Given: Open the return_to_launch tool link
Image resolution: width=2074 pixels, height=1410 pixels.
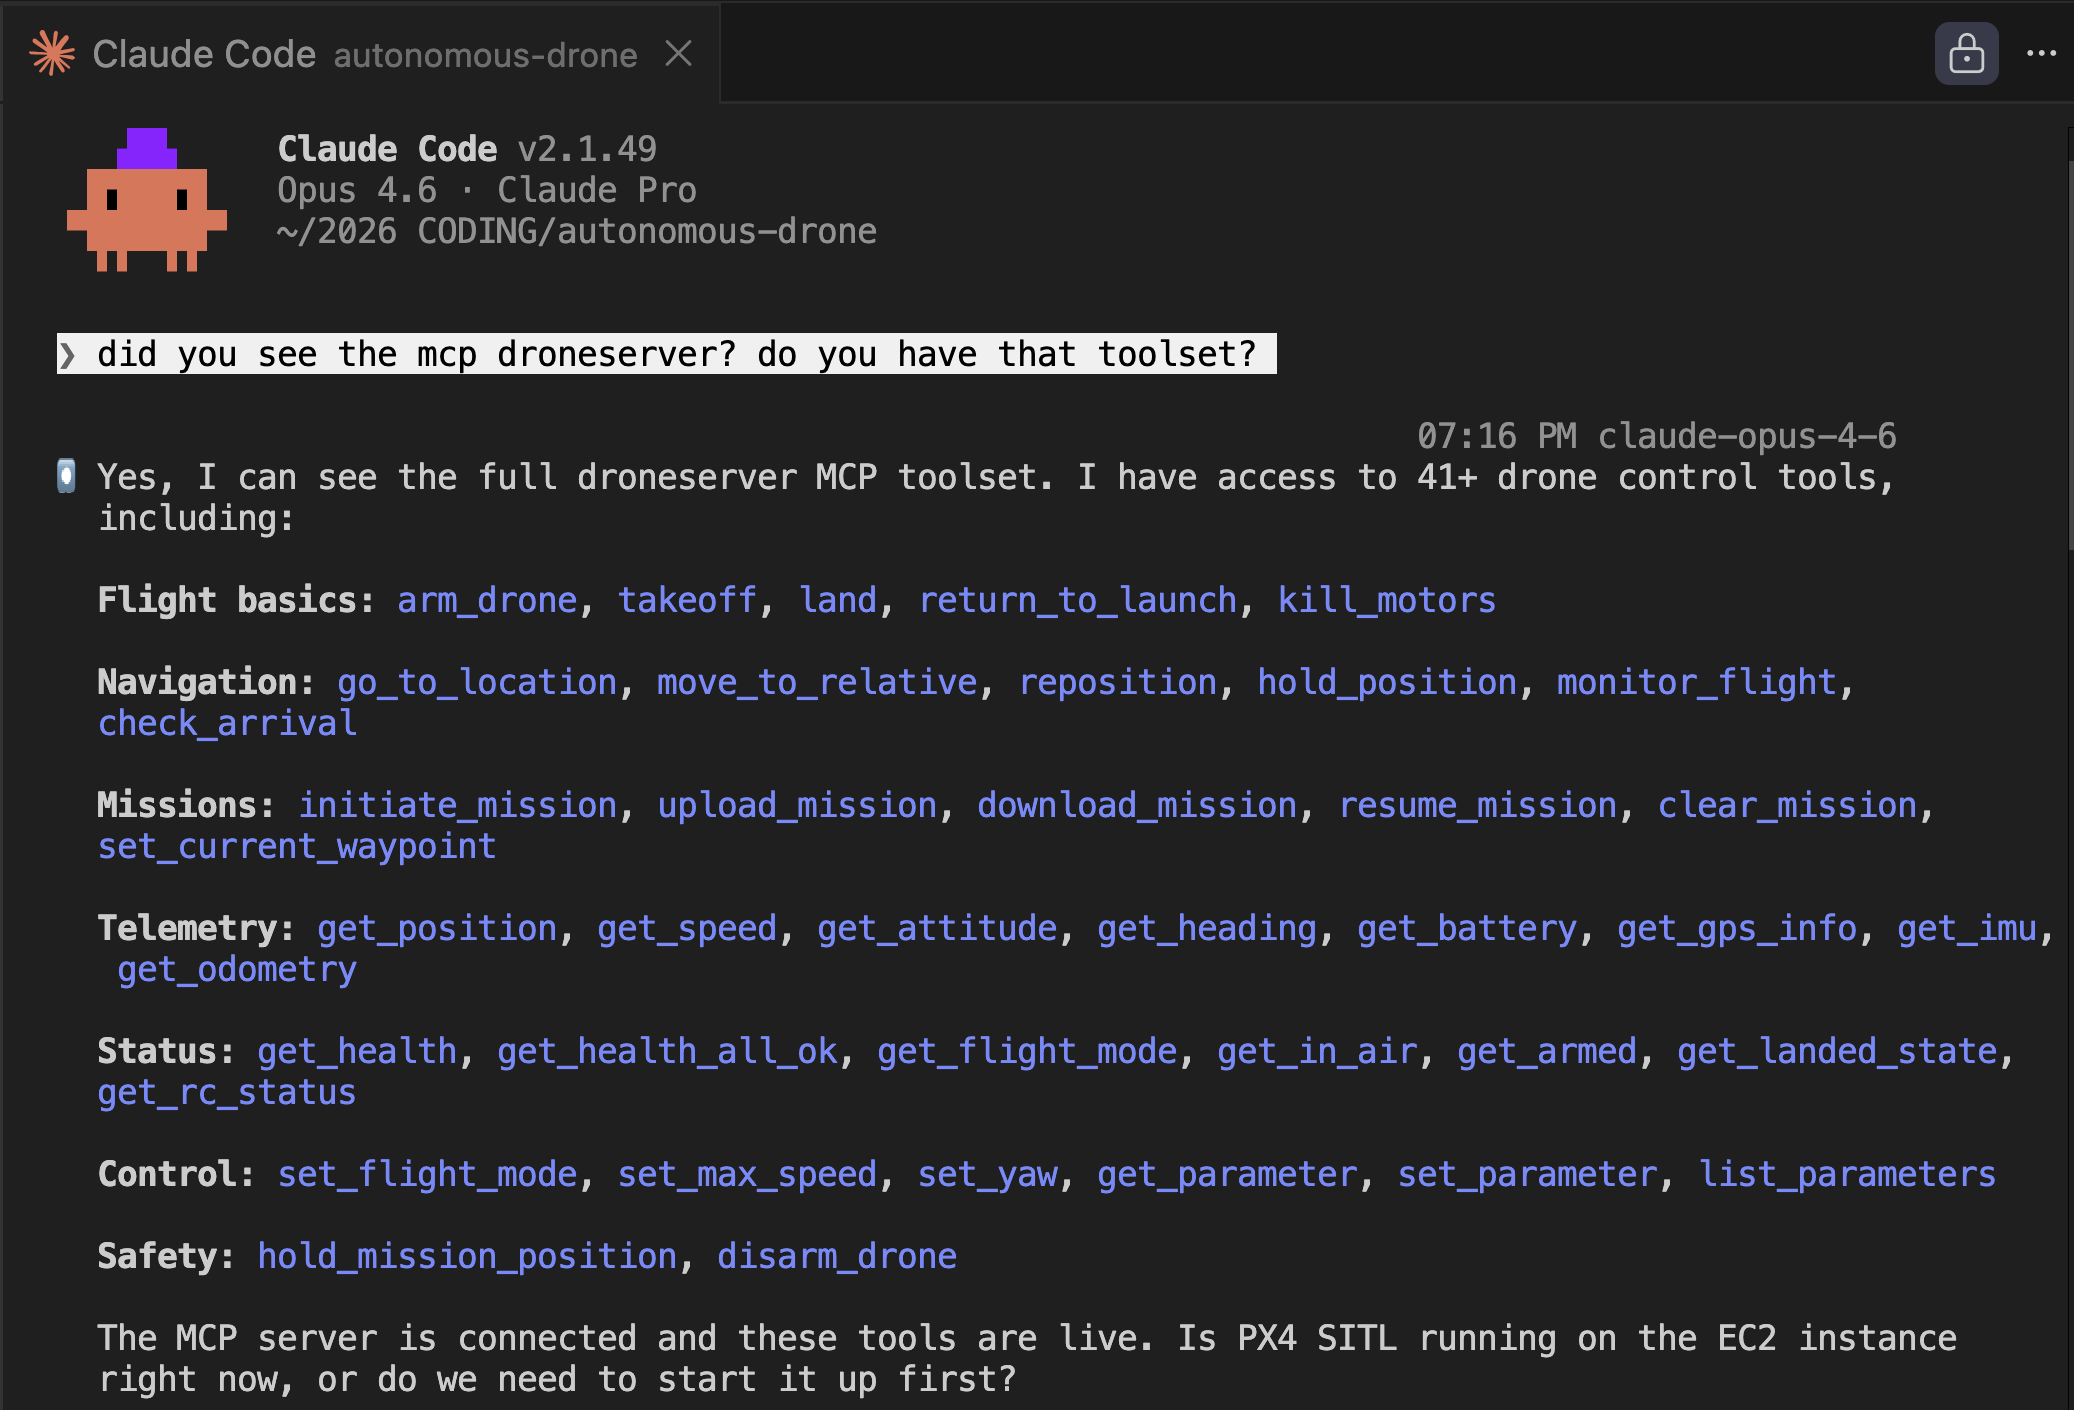Looking at the screenshot, I should point(1078,600).
